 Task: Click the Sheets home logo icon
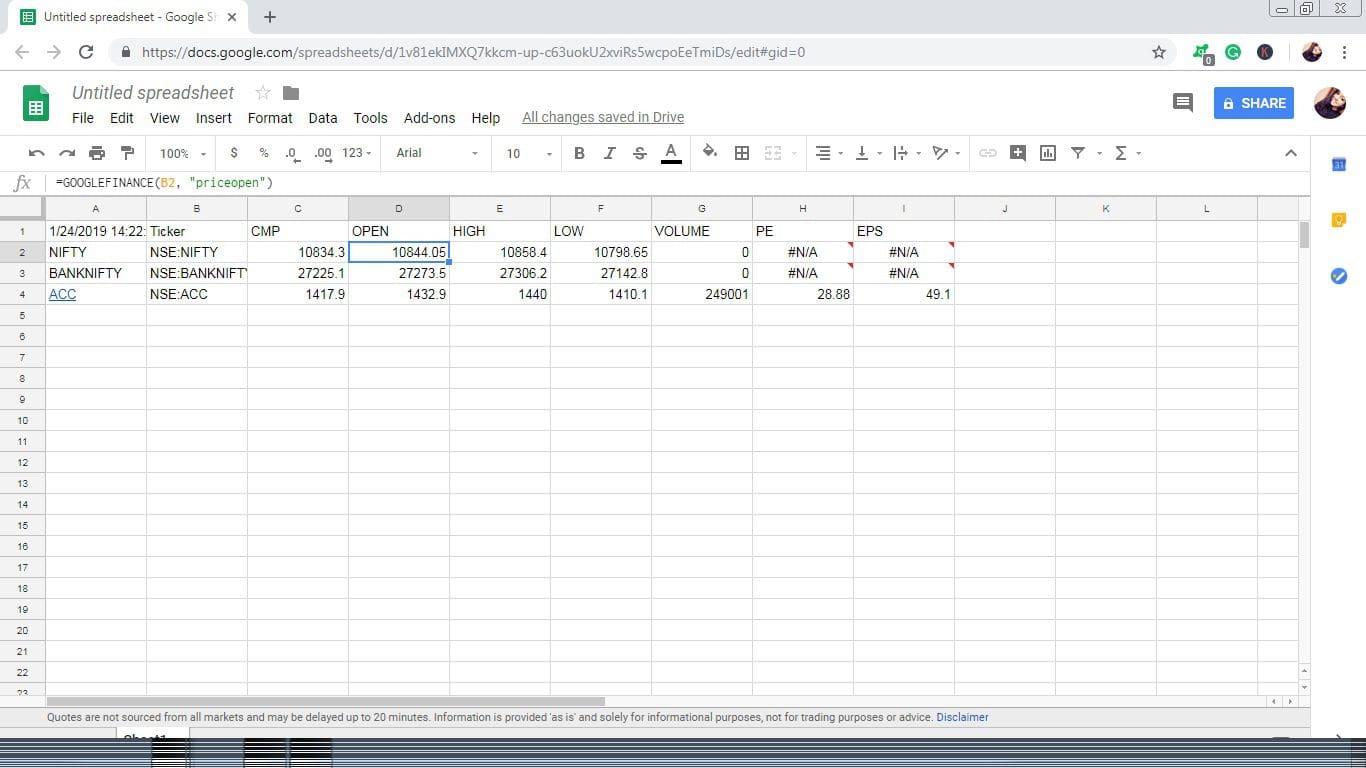click(x=36, y=103)
